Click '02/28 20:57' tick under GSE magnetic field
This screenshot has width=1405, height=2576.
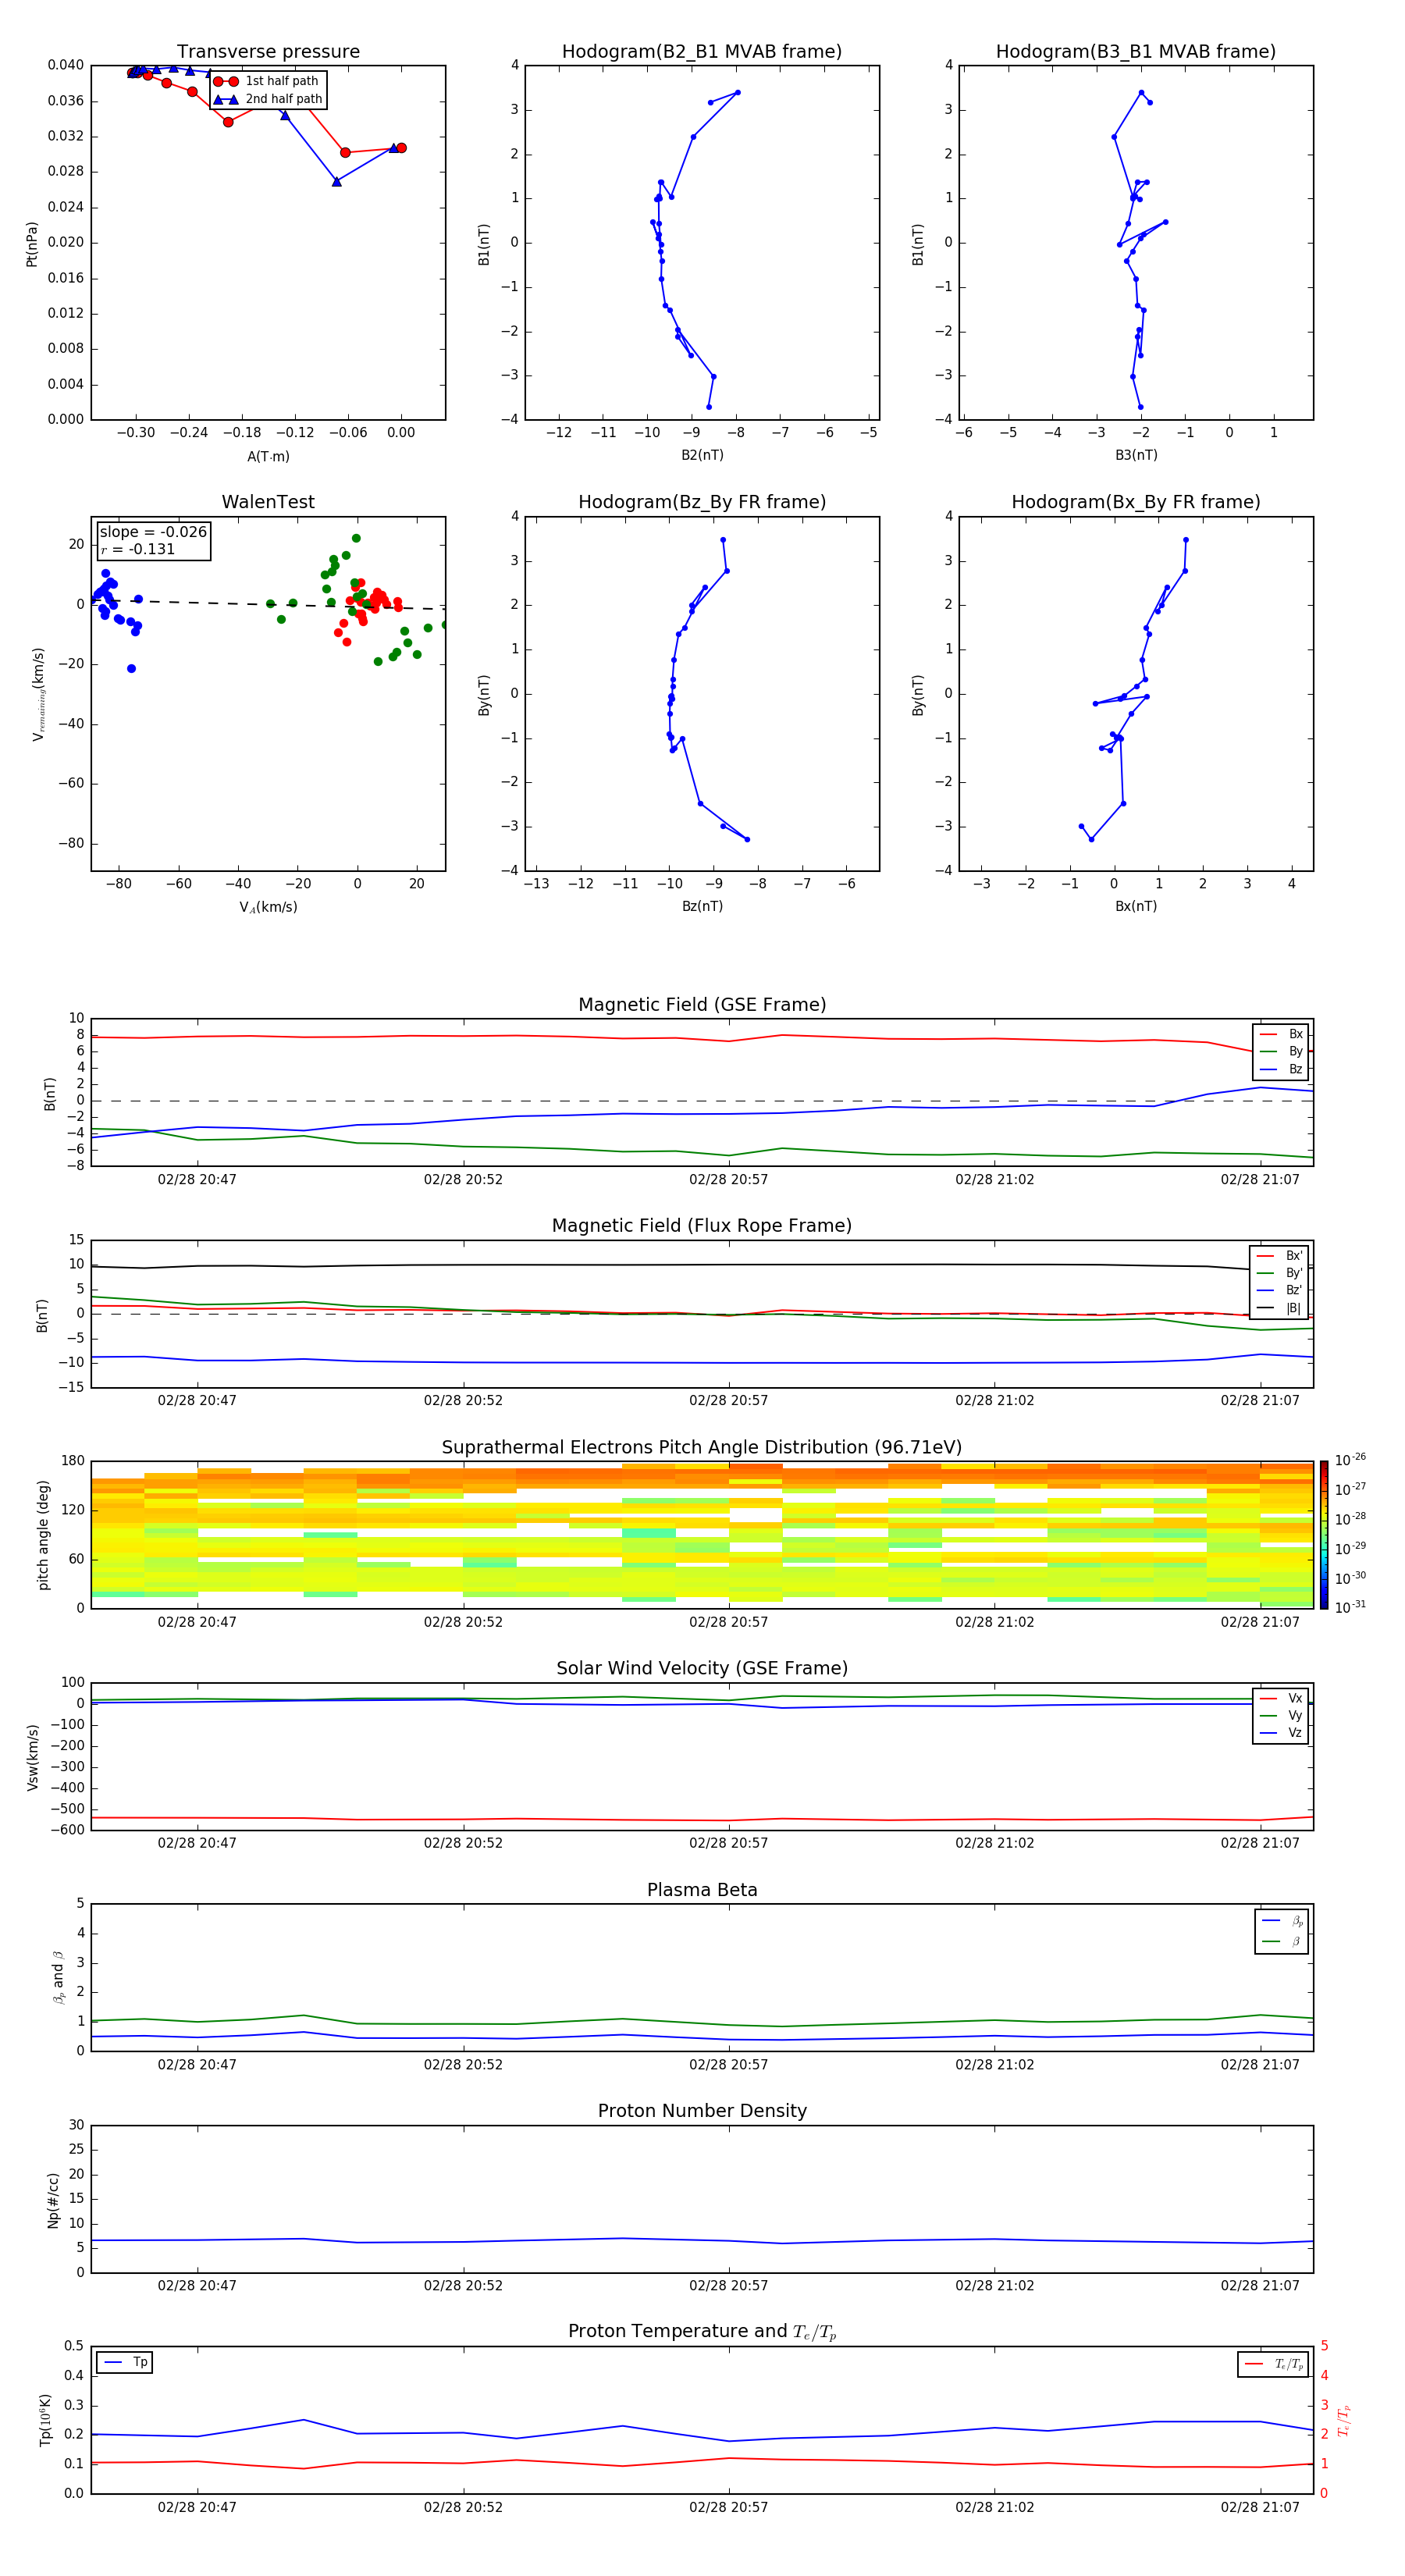(728, 1180)
